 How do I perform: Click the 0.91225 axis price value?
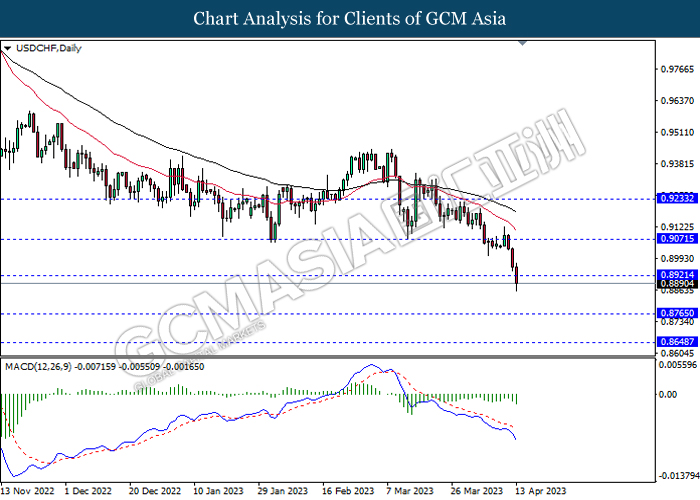[677, 227]
